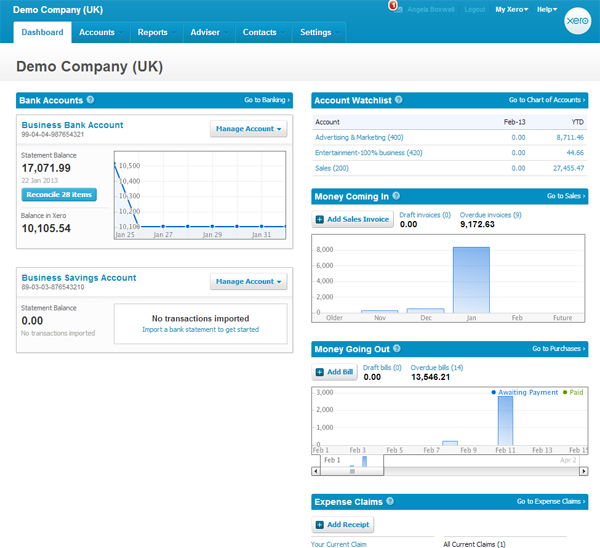Viewport: 600px width, 548px height.
Task: Click left arrow of Money Going Out scrollbar
Action: tap(316, 471)
